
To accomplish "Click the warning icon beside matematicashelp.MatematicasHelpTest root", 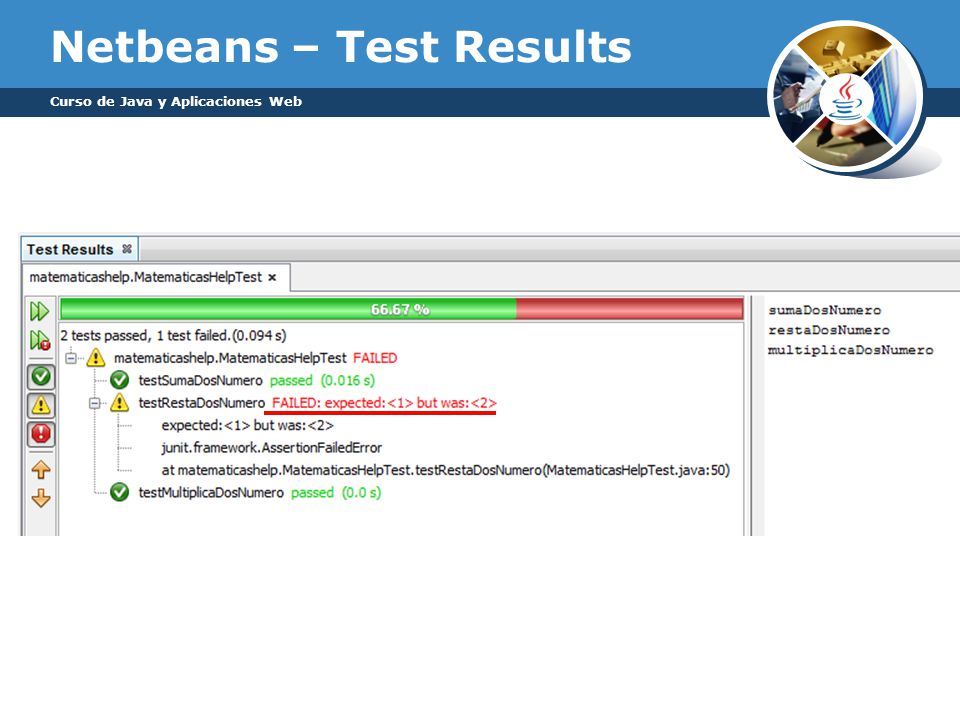I will click(96, 358).
